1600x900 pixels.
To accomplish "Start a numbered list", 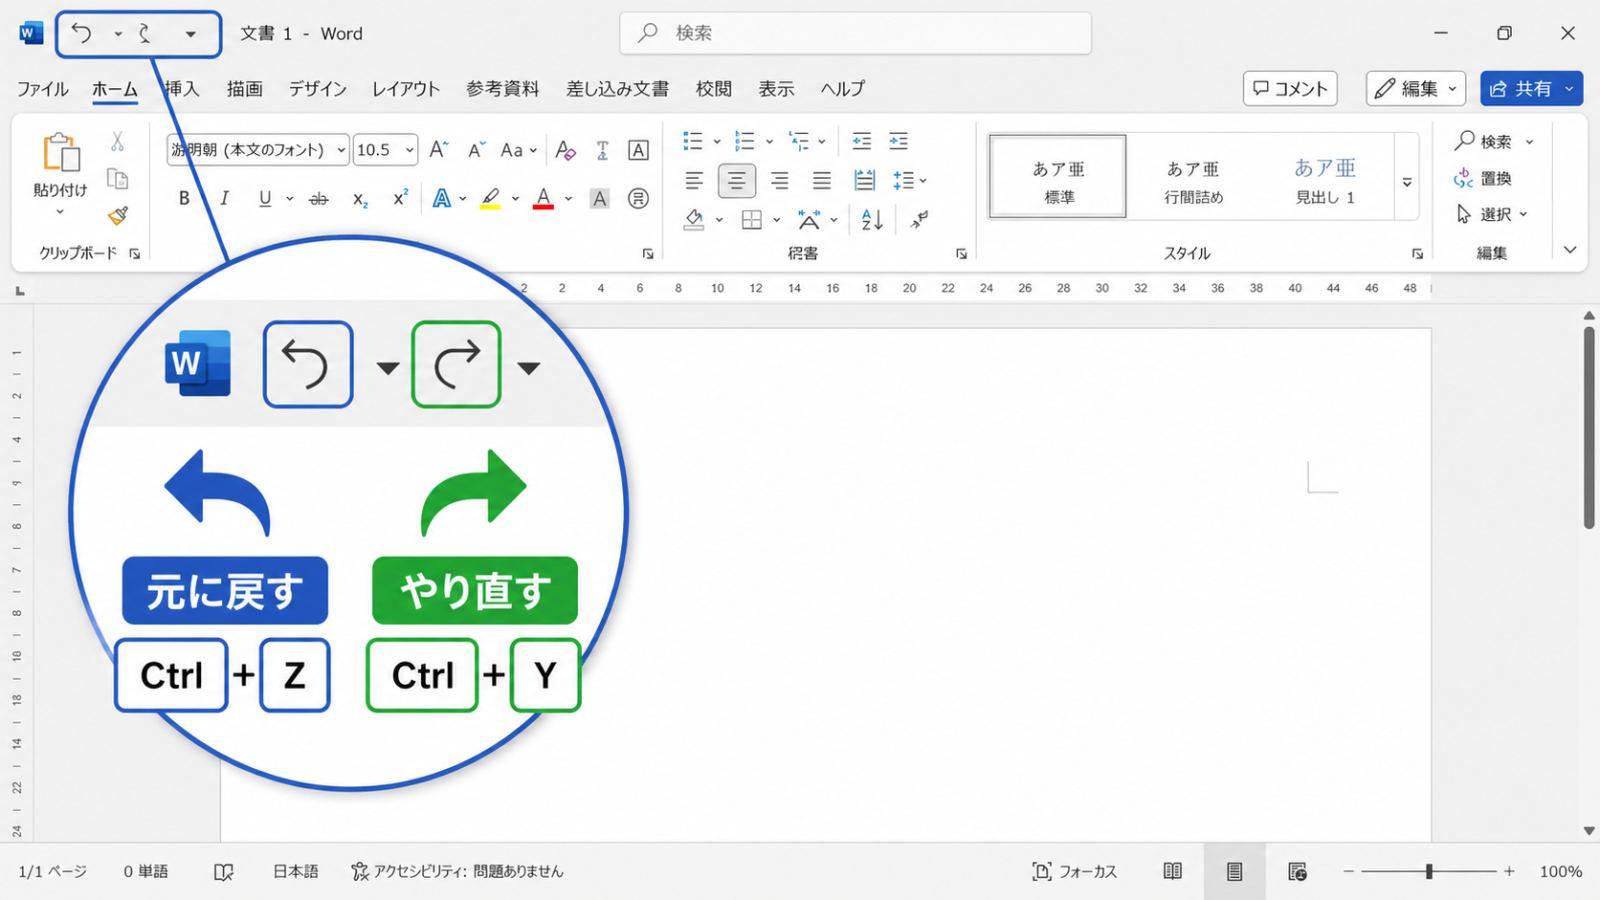I will pos(744,141).
